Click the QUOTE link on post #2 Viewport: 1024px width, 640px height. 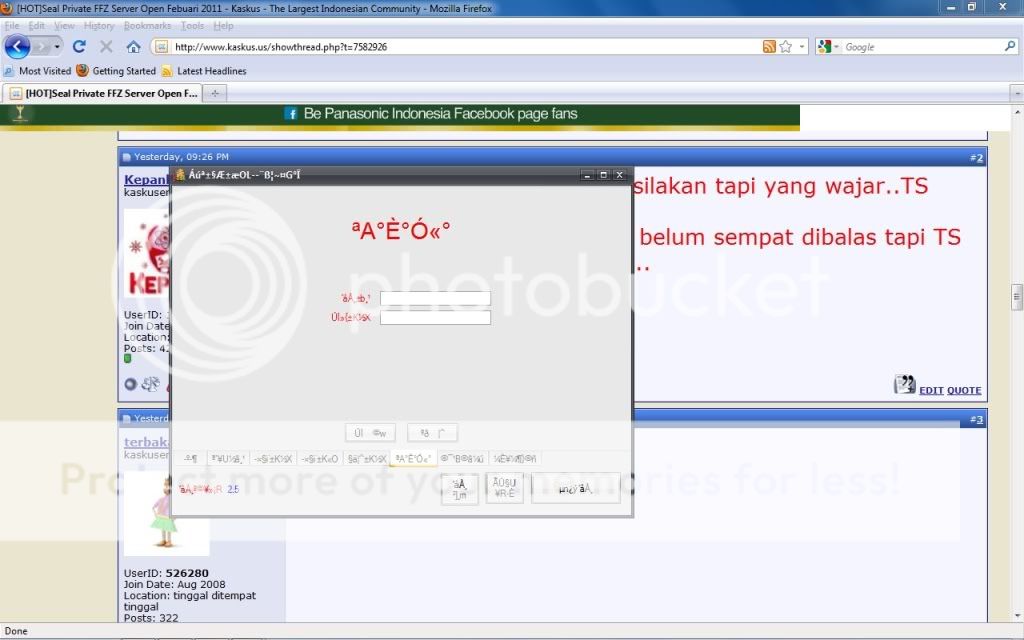click(964, 391)
